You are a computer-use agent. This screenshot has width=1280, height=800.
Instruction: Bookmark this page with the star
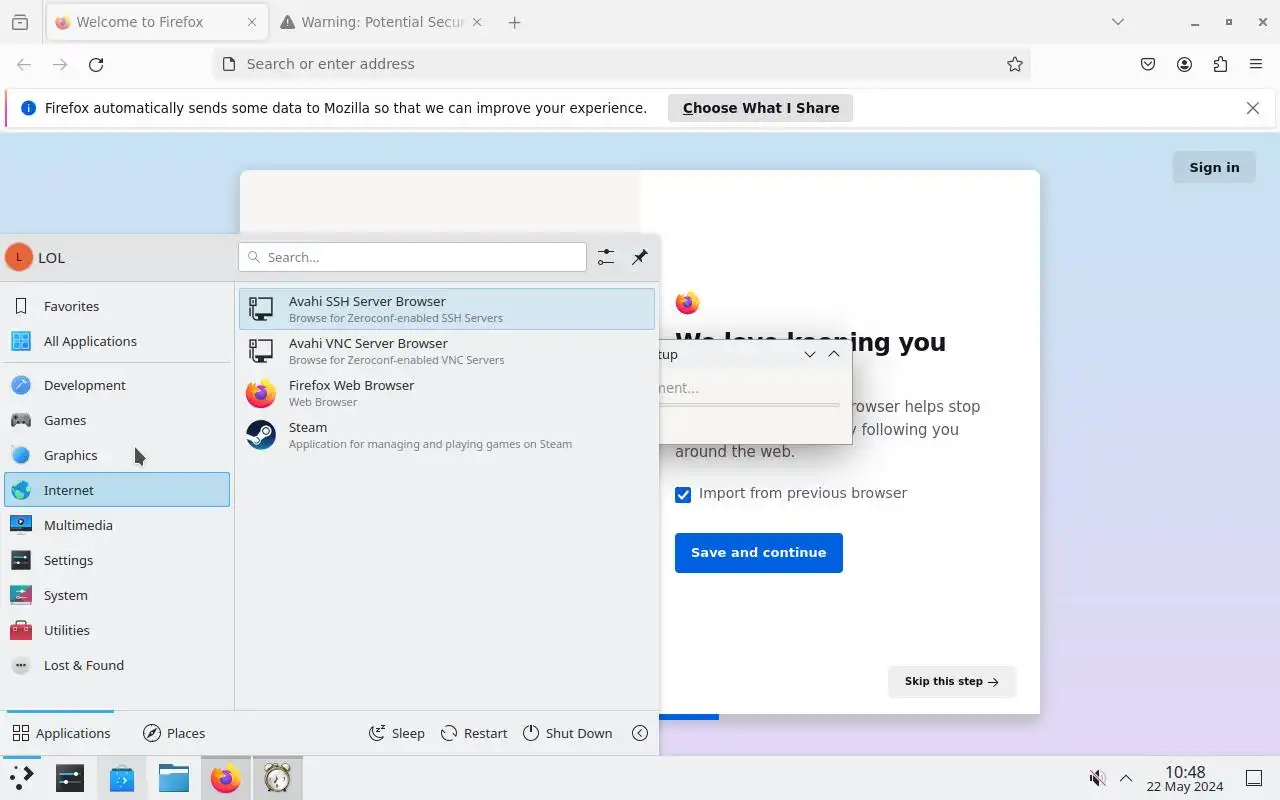1015,64
